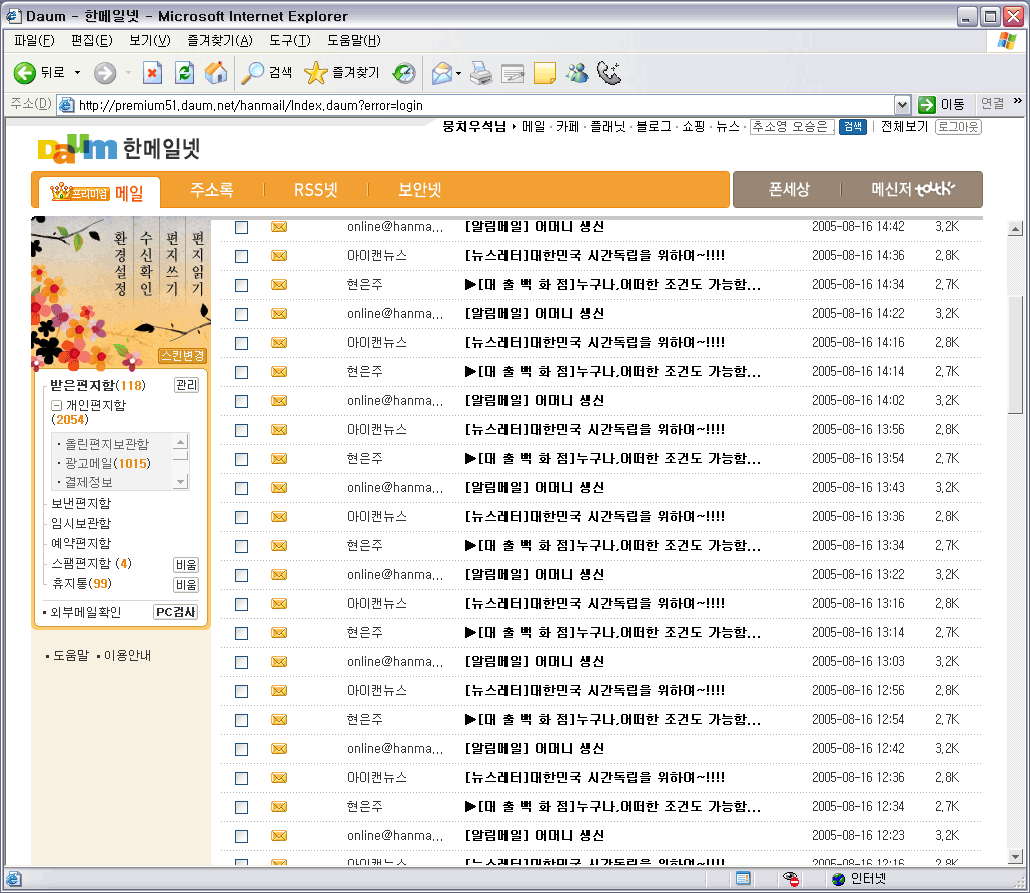Click the phone handset toolbar icon
The width and height of the screenshot is (1030, 893).
(609, 73)
